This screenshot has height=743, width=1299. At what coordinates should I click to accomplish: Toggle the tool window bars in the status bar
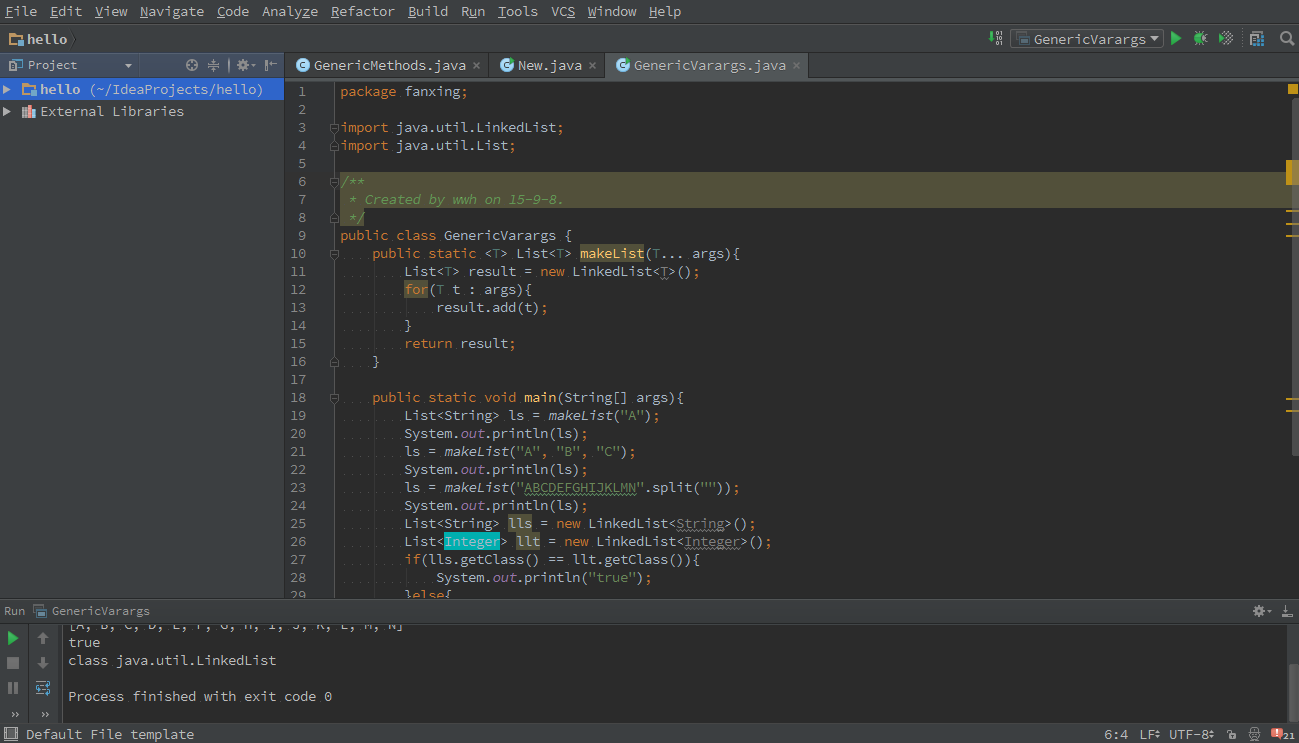[10, 734]
